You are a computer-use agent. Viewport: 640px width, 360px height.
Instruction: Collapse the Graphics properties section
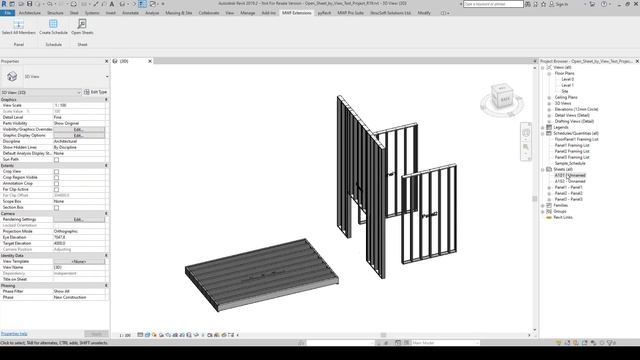coord(107,100)
